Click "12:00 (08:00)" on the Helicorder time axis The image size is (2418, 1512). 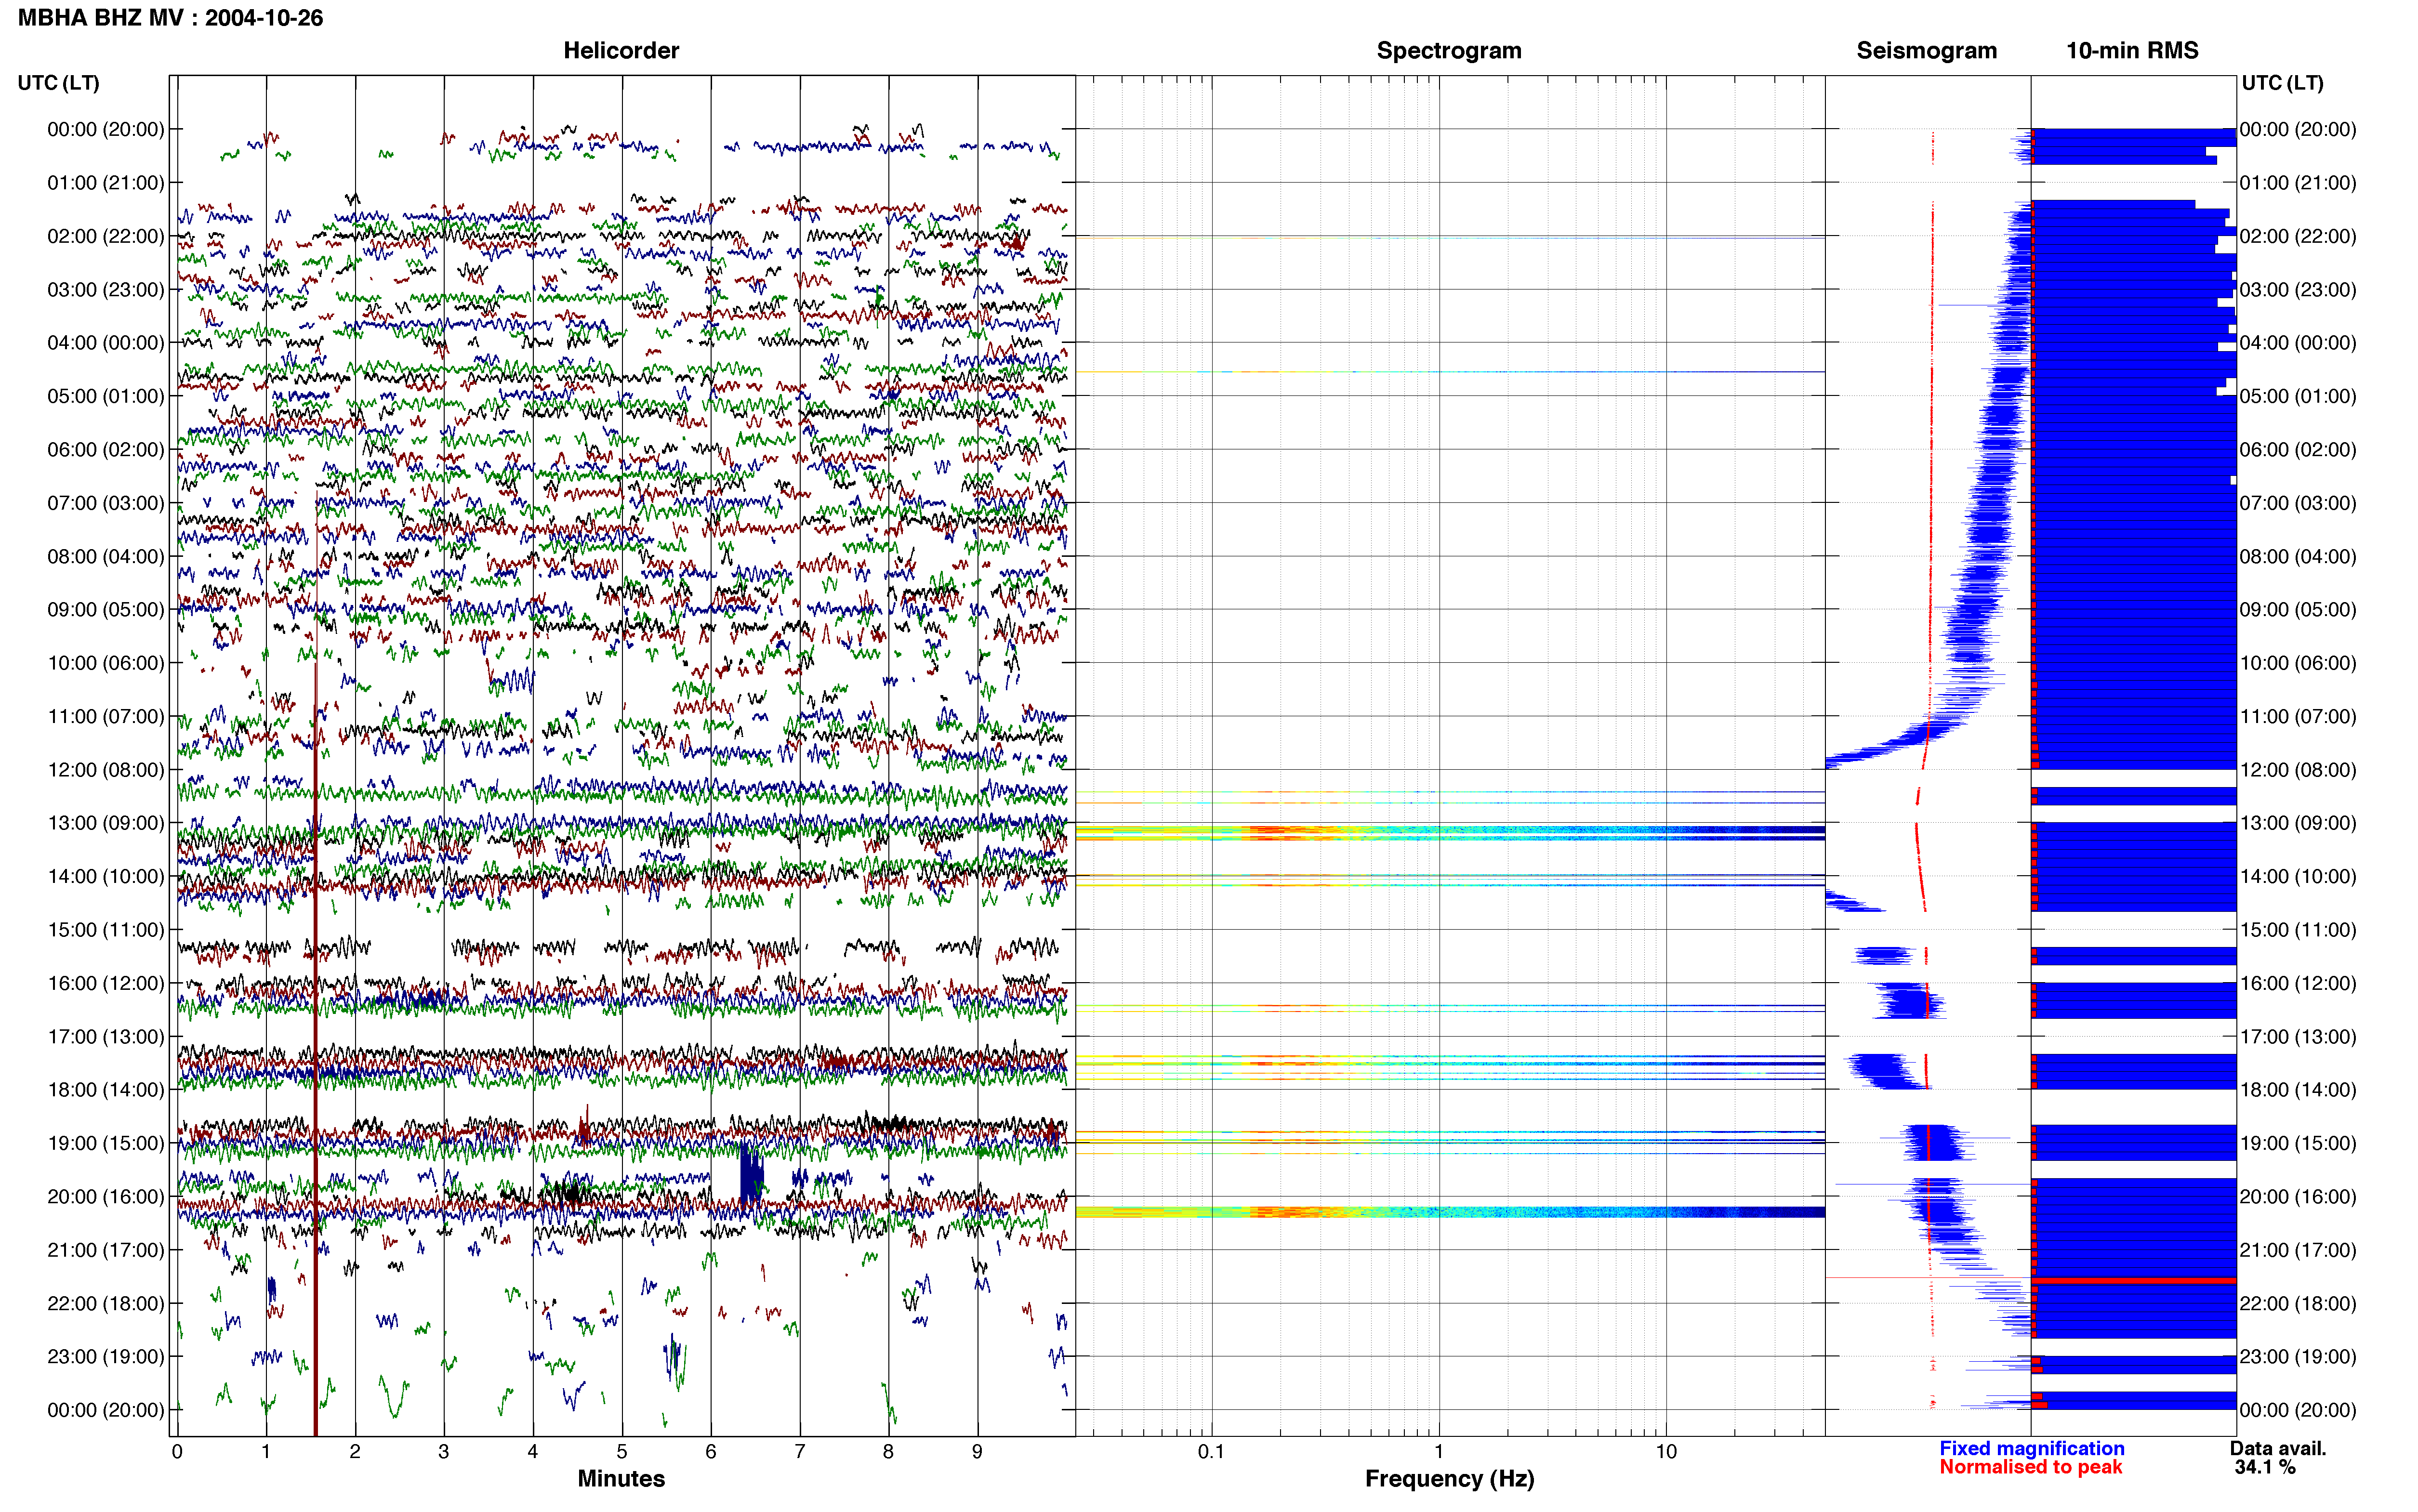pyautogui.click(x=106, y=770)
